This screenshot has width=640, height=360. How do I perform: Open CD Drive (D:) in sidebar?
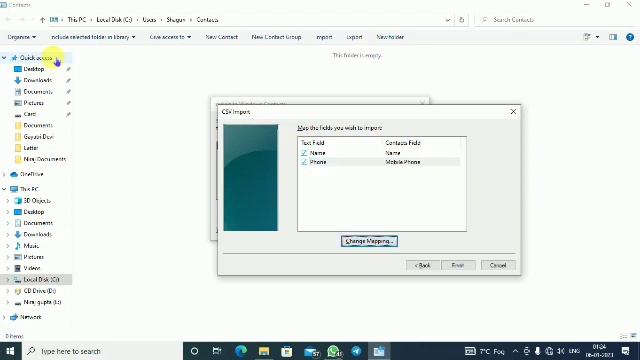40,291
